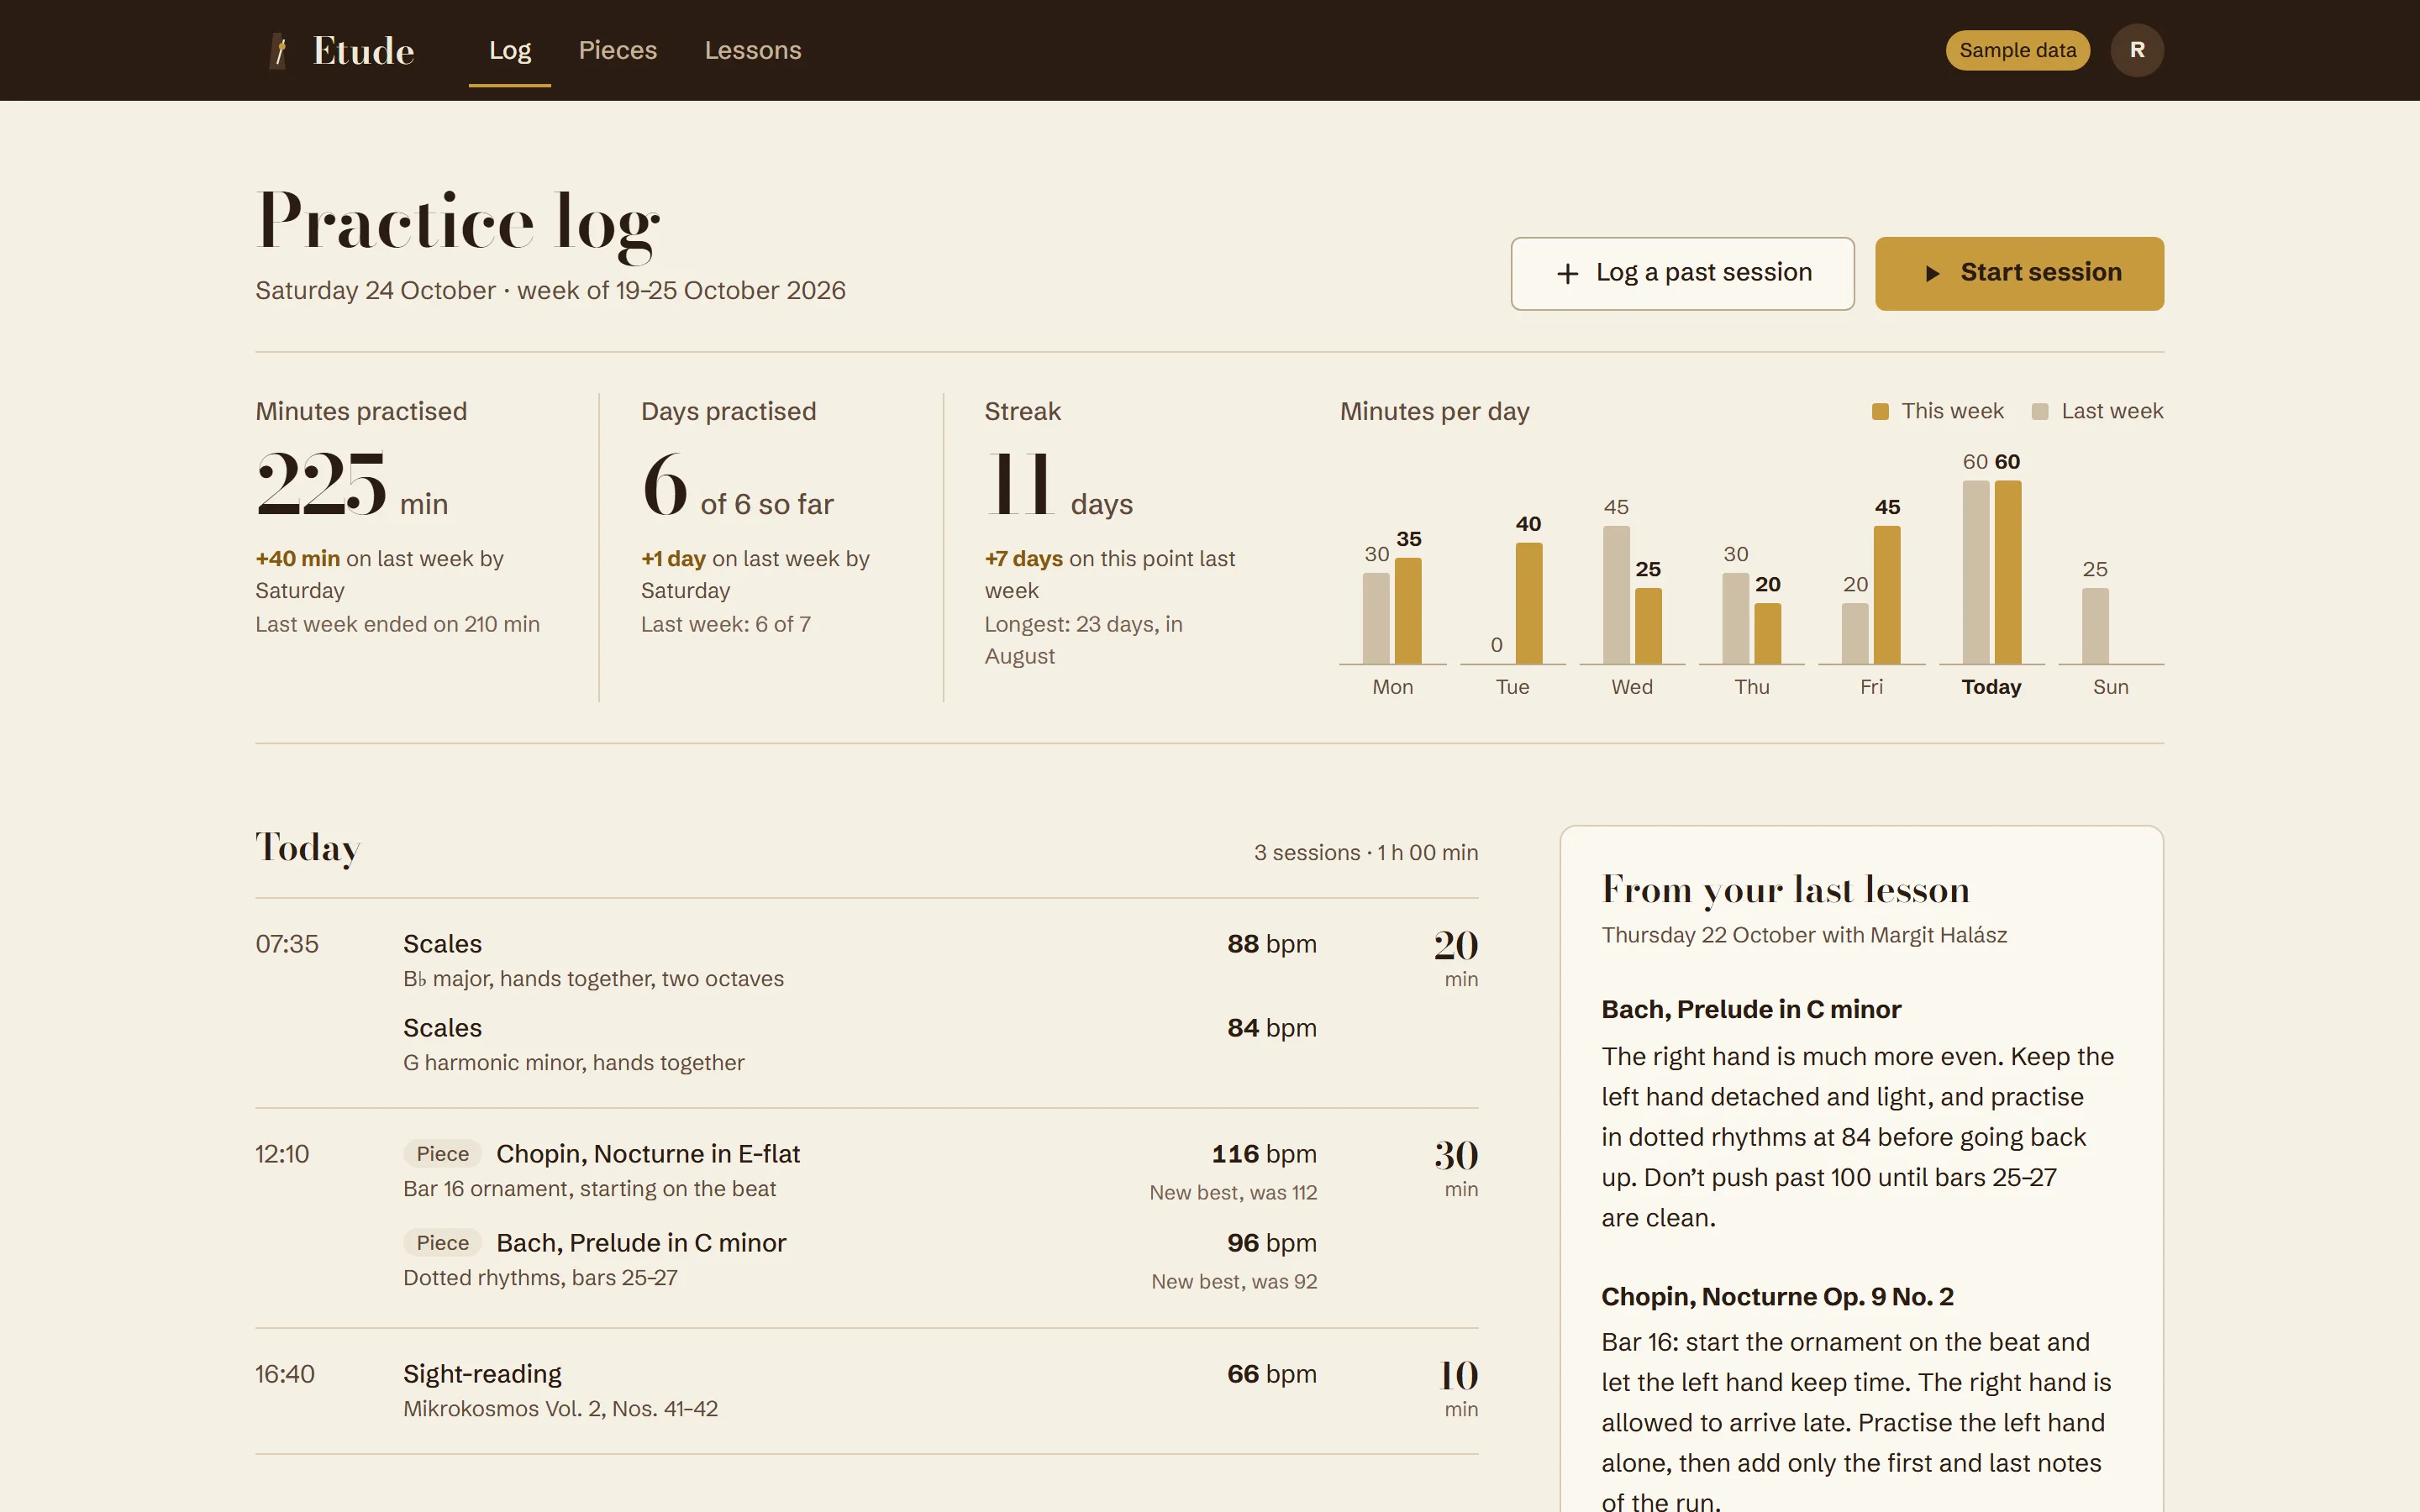Click the Wed day label under the chart
Screen dimensions: 2420x1512
coord(1631,687)
